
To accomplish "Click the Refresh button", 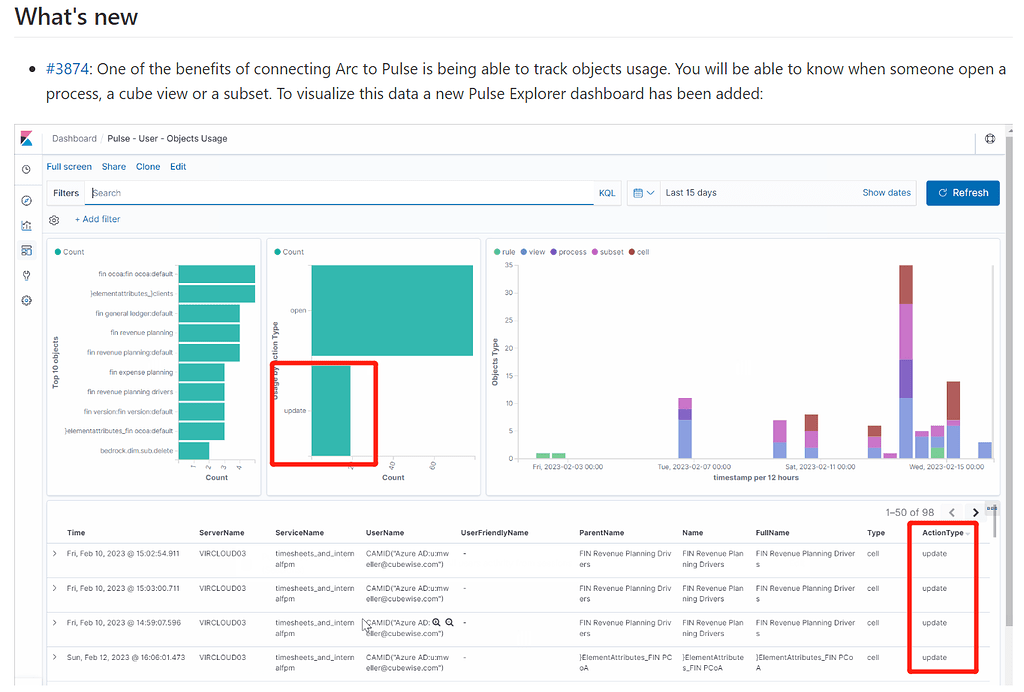I will 962,192.
